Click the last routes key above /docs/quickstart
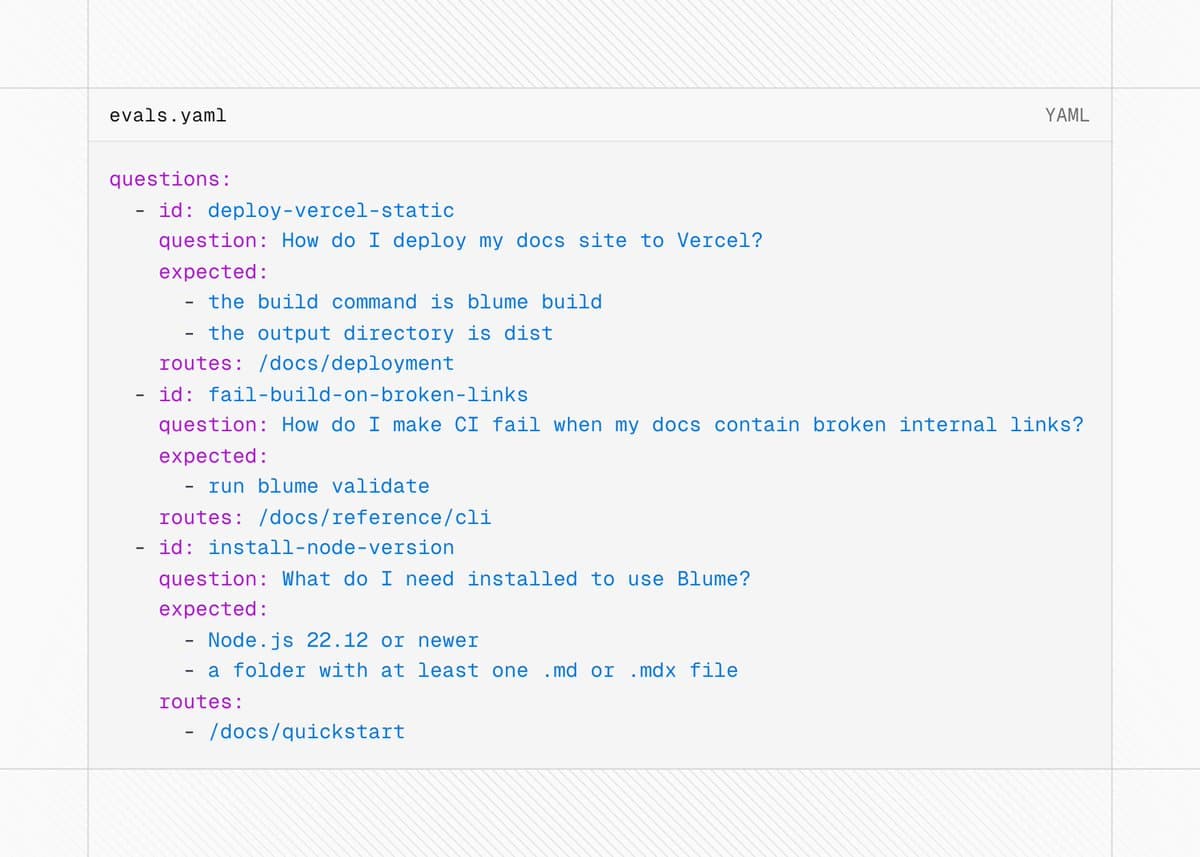1200x857 pixels. click(x=201, y=701)
